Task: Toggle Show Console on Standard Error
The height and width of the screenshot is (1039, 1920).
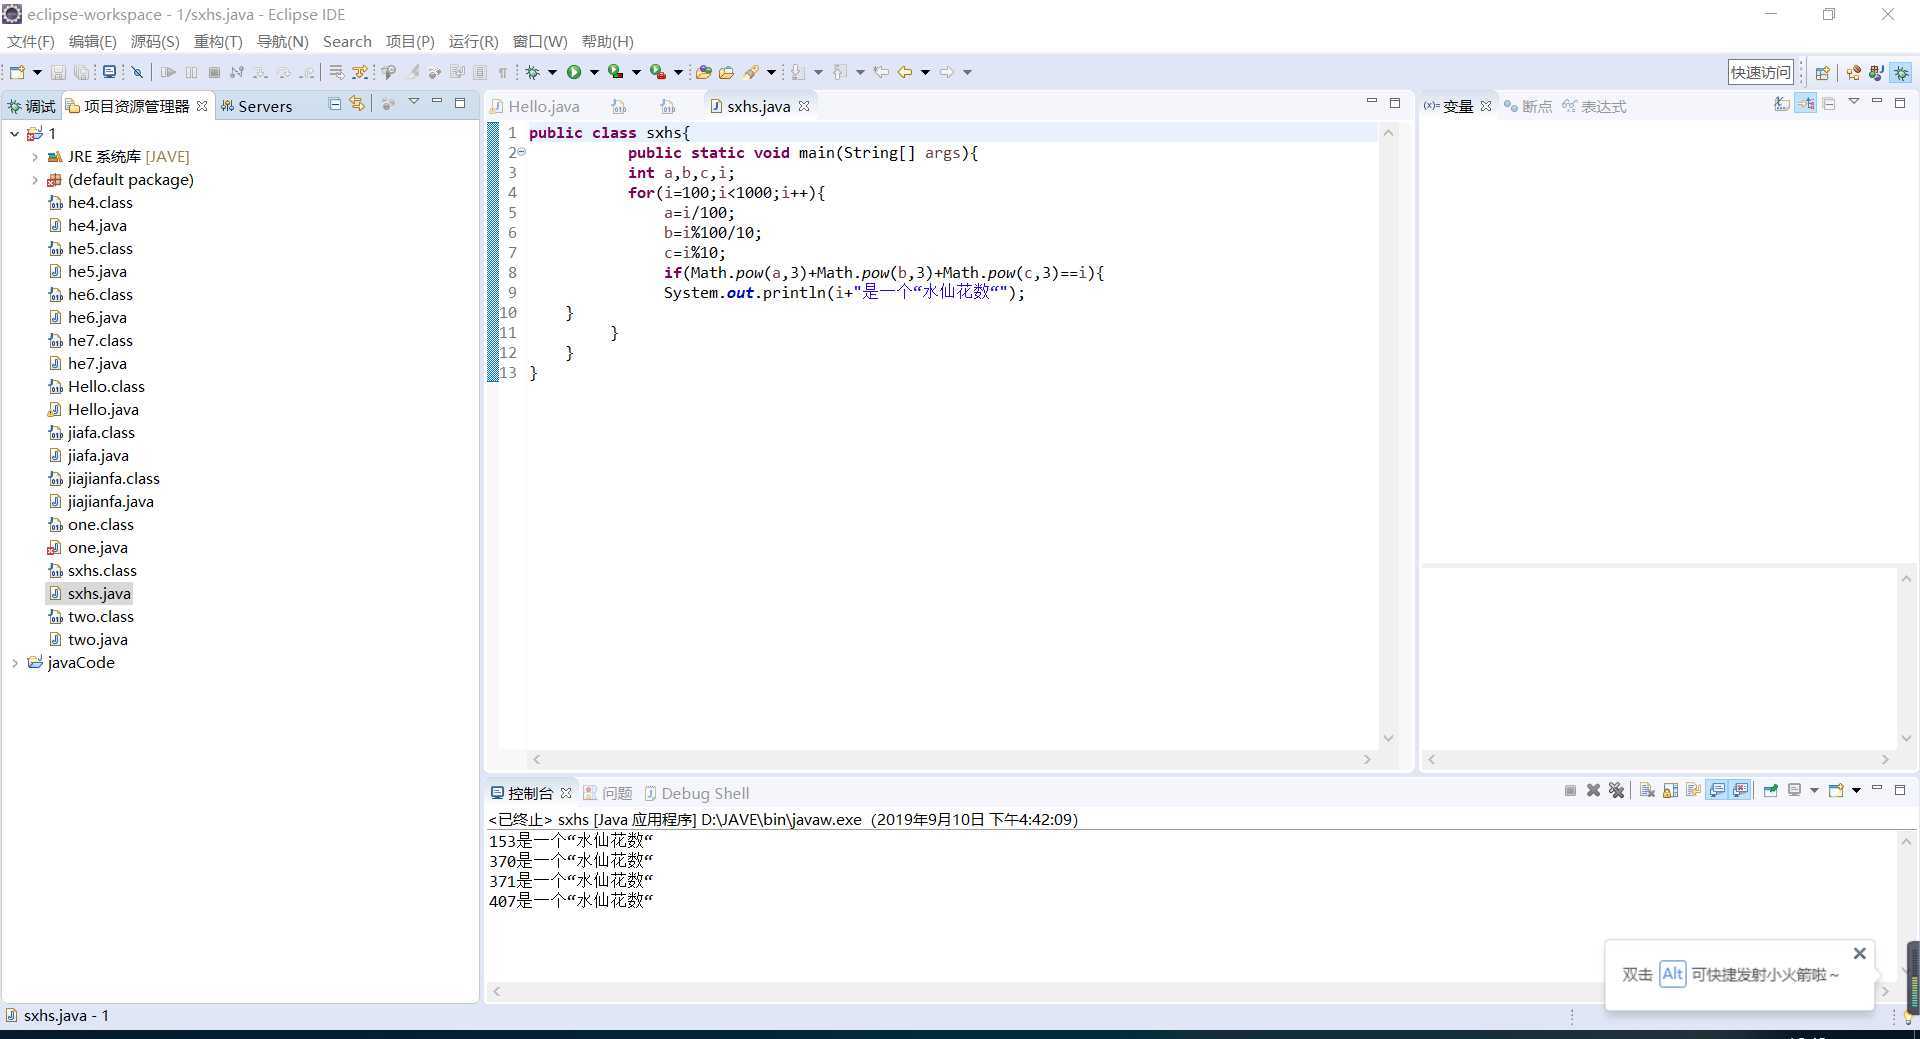Action: coord(1741,790)
